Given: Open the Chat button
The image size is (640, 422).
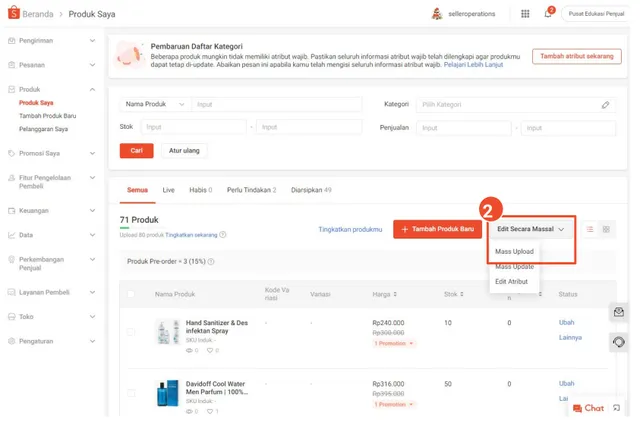Looking at the screenshot, I should [x=588, y=408].
